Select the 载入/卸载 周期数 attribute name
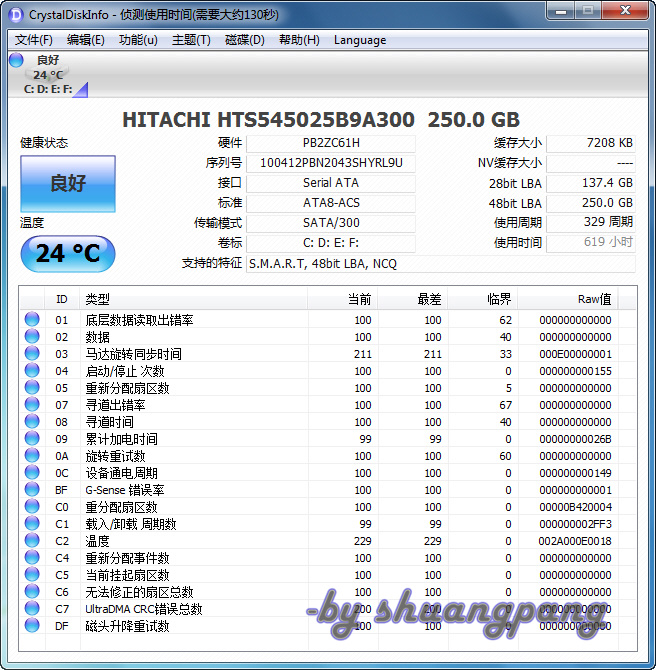656x670 pixels. (x=131, y=524)
